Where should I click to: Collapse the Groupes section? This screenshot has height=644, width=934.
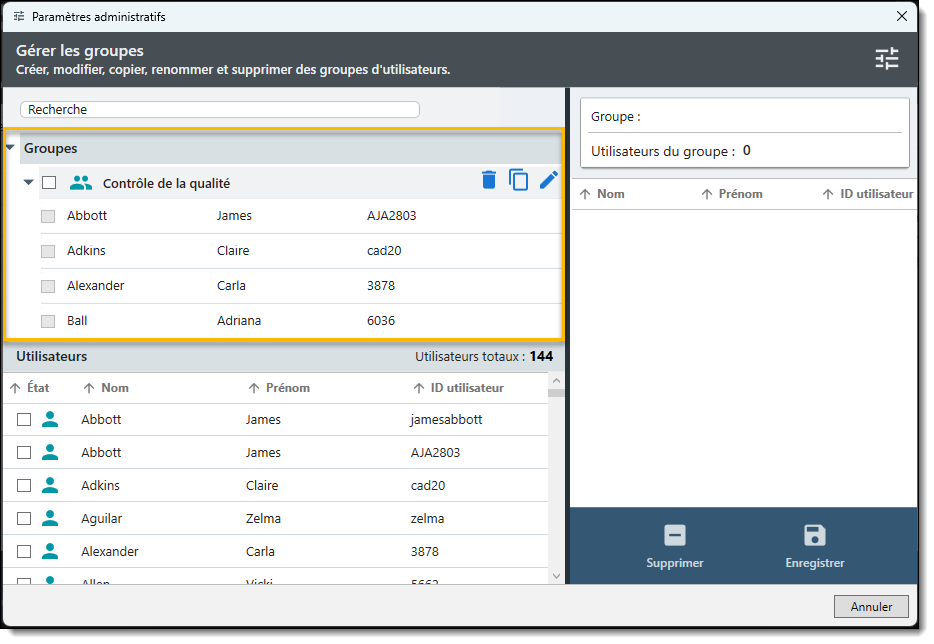click(x=10, y=148)
